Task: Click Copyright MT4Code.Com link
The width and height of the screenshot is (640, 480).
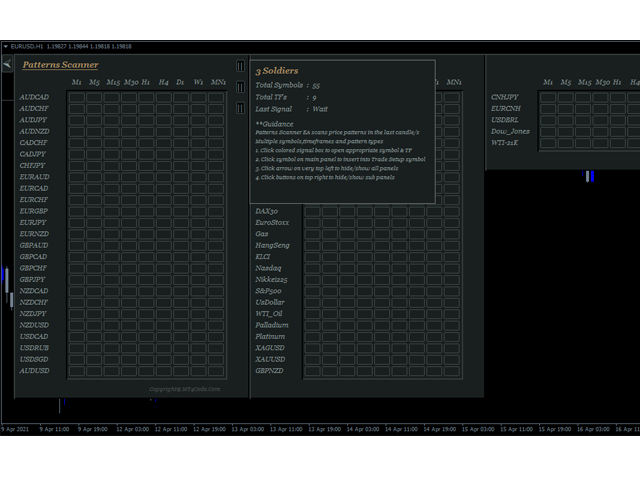Action: [184, 389]
